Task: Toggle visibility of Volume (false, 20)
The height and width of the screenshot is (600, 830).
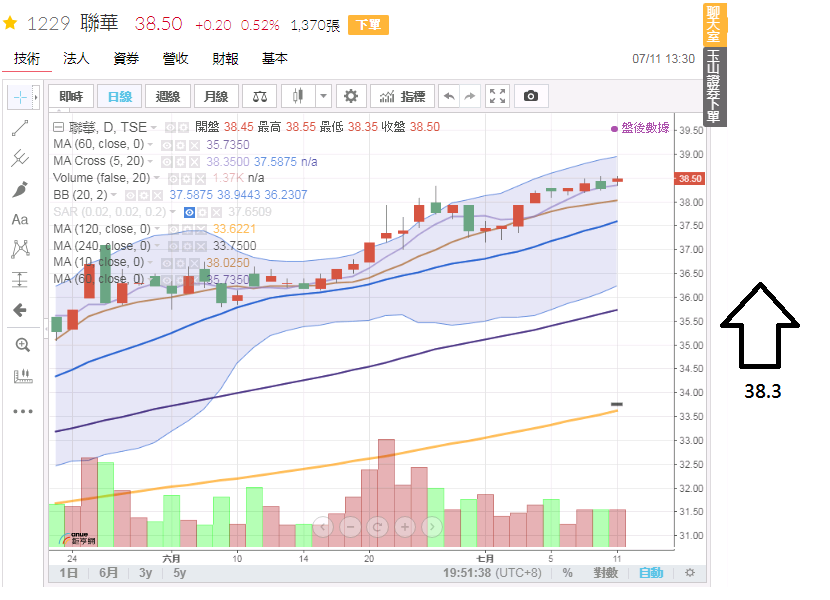Action: (174, 178)
